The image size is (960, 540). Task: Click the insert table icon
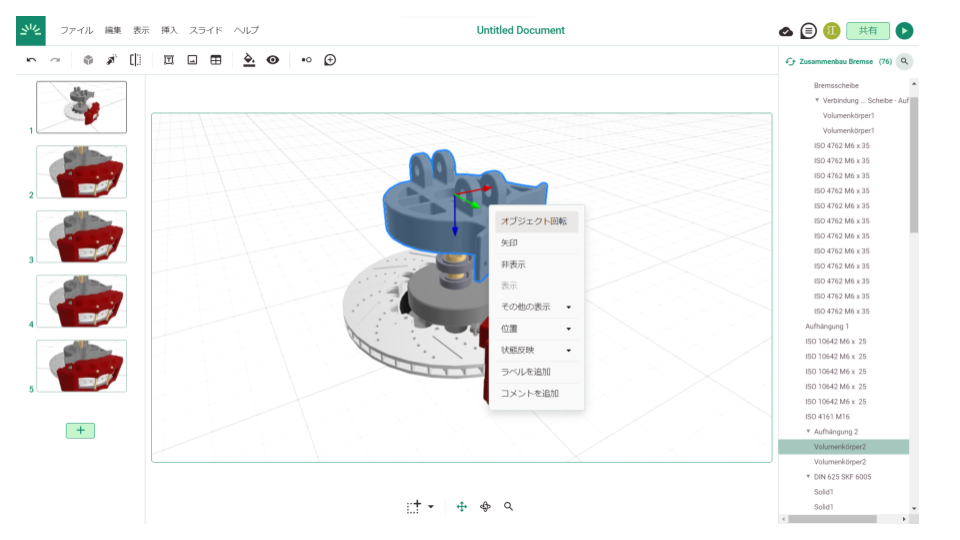(215, 61)
